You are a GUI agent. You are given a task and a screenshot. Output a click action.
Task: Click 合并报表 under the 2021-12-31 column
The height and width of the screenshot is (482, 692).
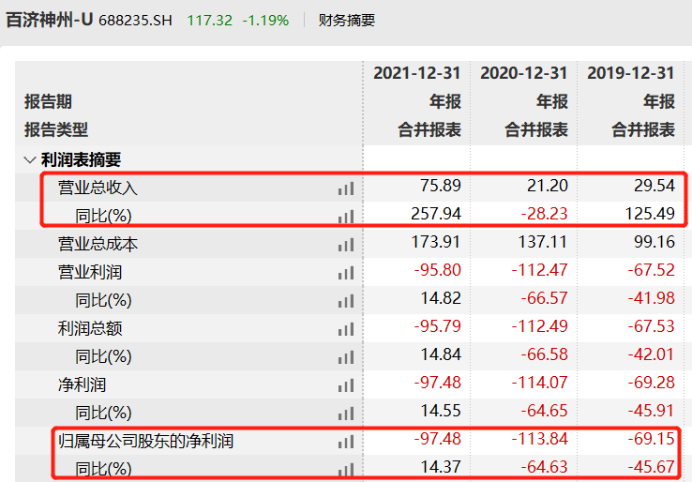pos(429,130)
